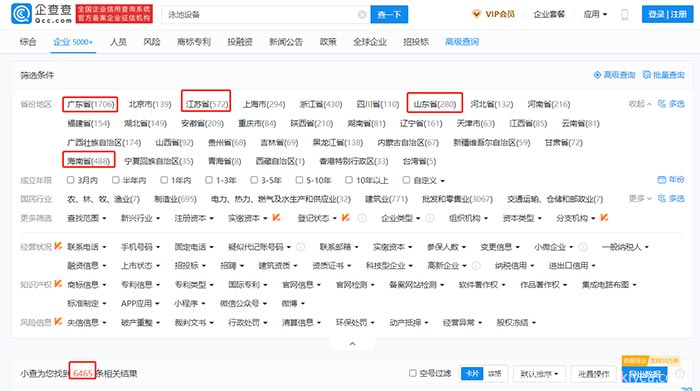Collapse filter panel with up chevron
Screen dimensions: 700x391
352,343
